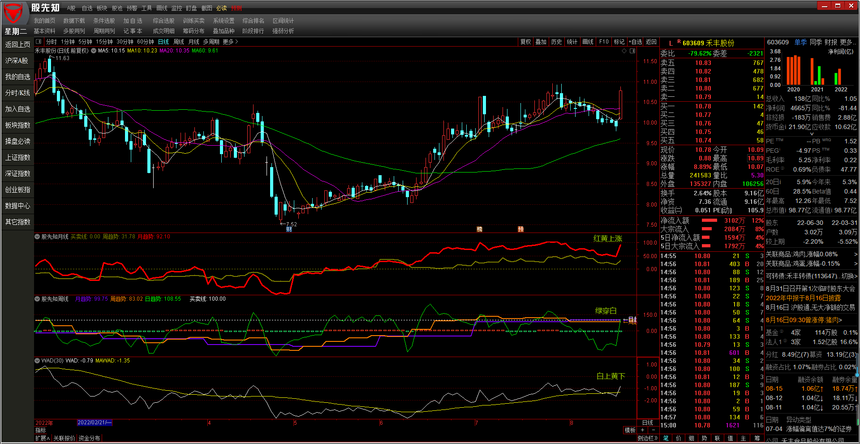The height and width of the screenshot is (444, 860).
Task: Select the 单季 tab in financial panel
Action: coord(800,42)
